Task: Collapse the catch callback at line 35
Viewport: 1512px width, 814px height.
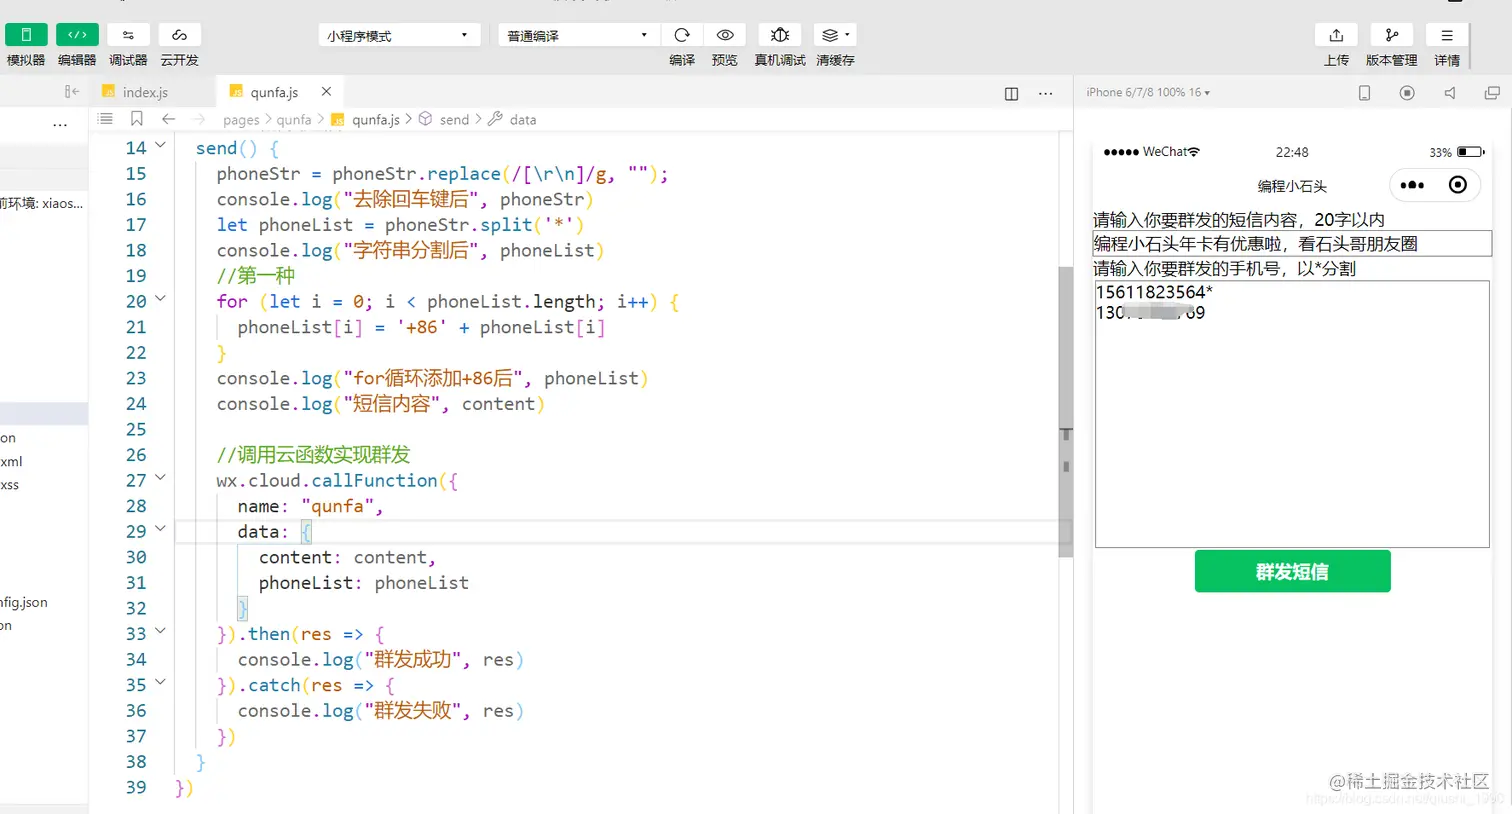Action: (160, 684)
